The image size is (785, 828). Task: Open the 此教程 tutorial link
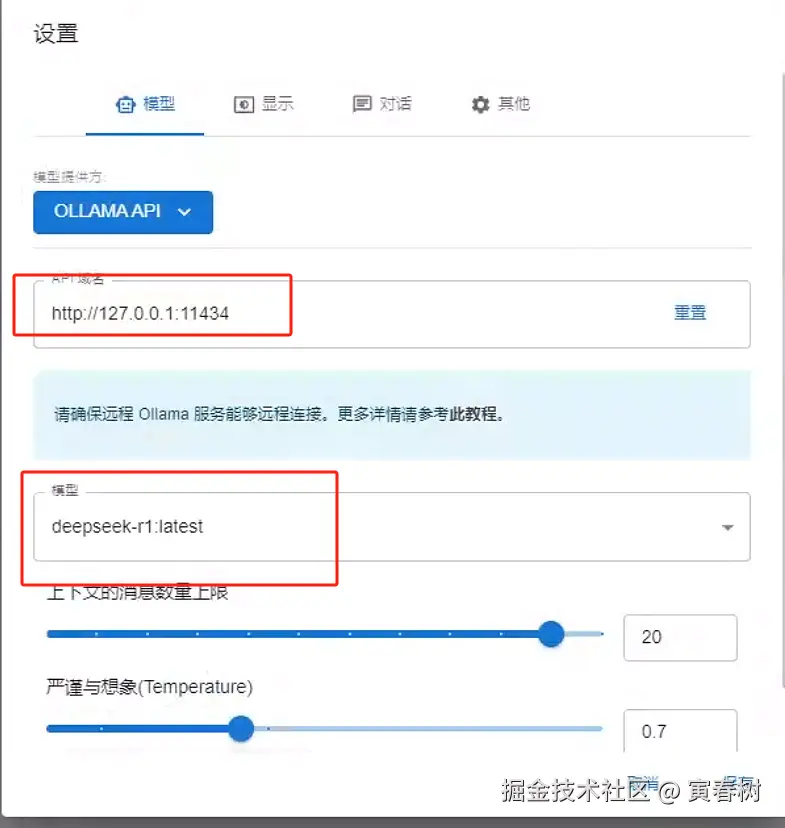click(473, 414)
